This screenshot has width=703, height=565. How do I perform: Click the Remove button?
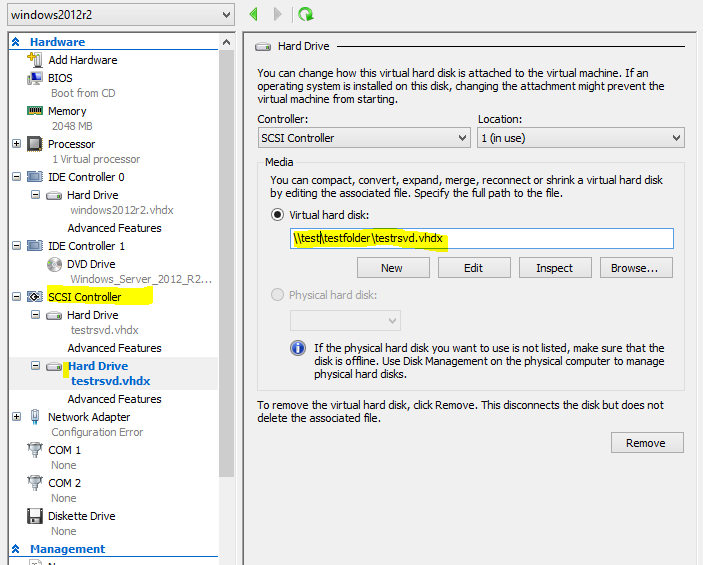[x=647, y=443]
